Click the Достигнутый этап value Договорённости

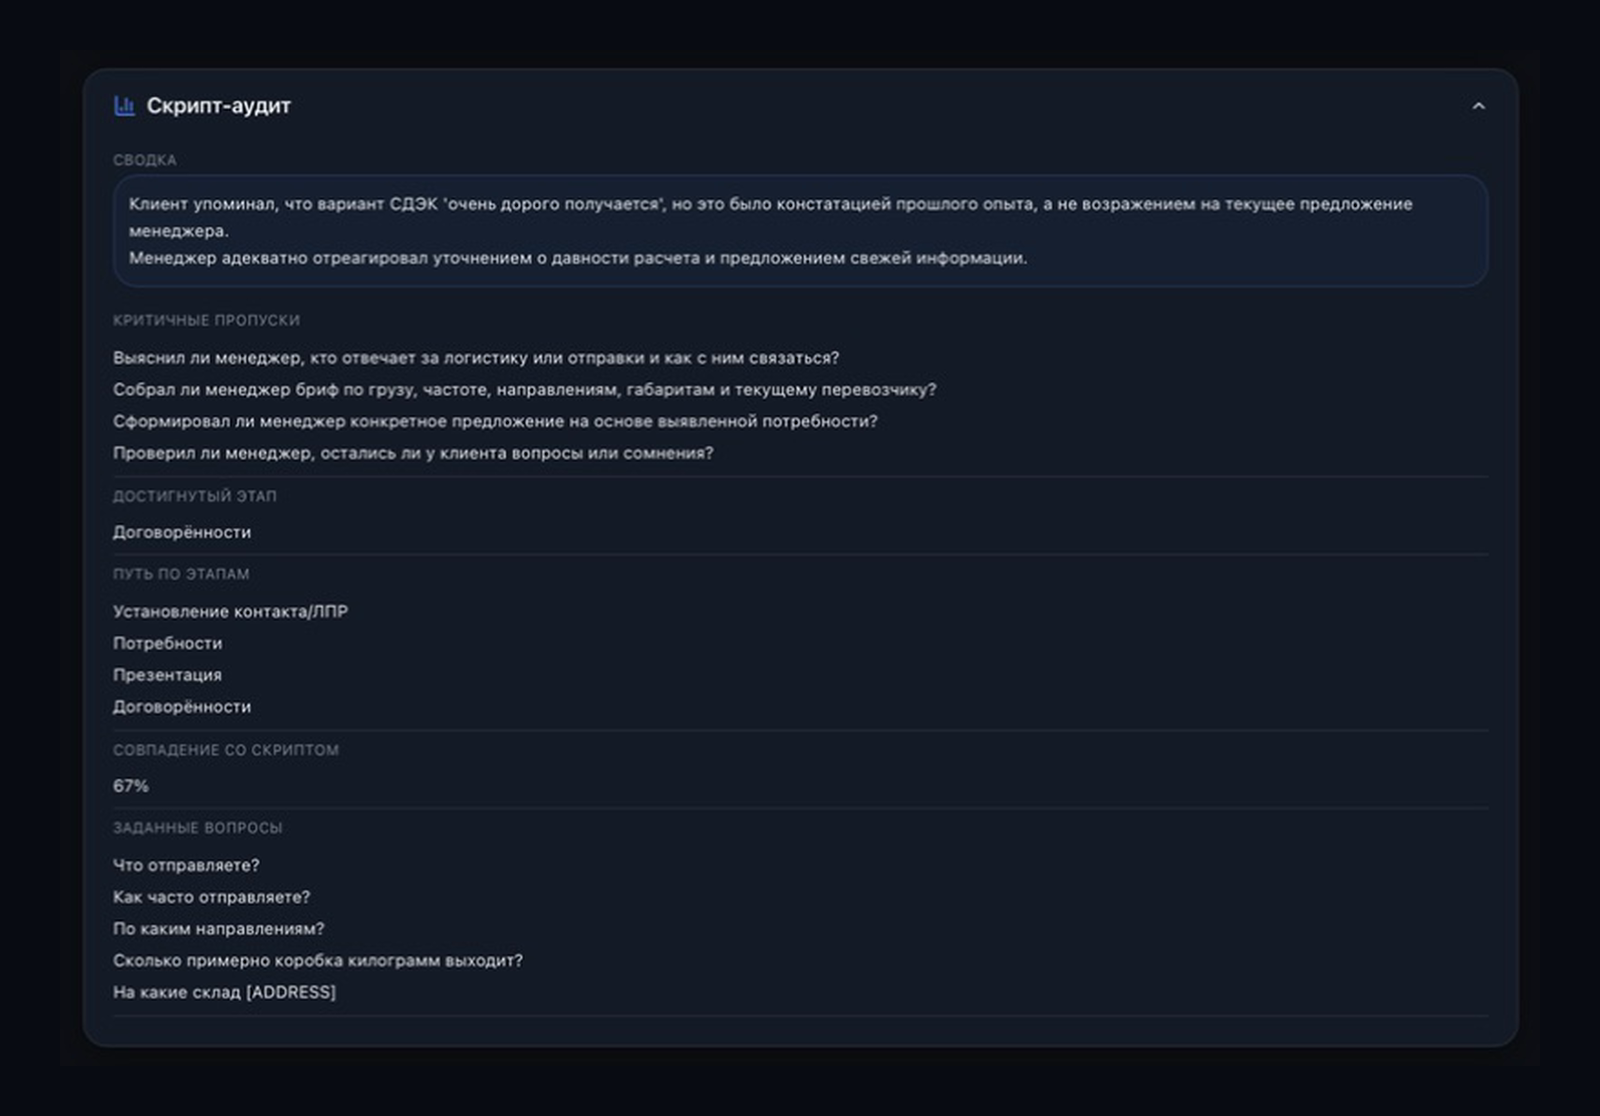pyautogui.click(x=182, y=533)
